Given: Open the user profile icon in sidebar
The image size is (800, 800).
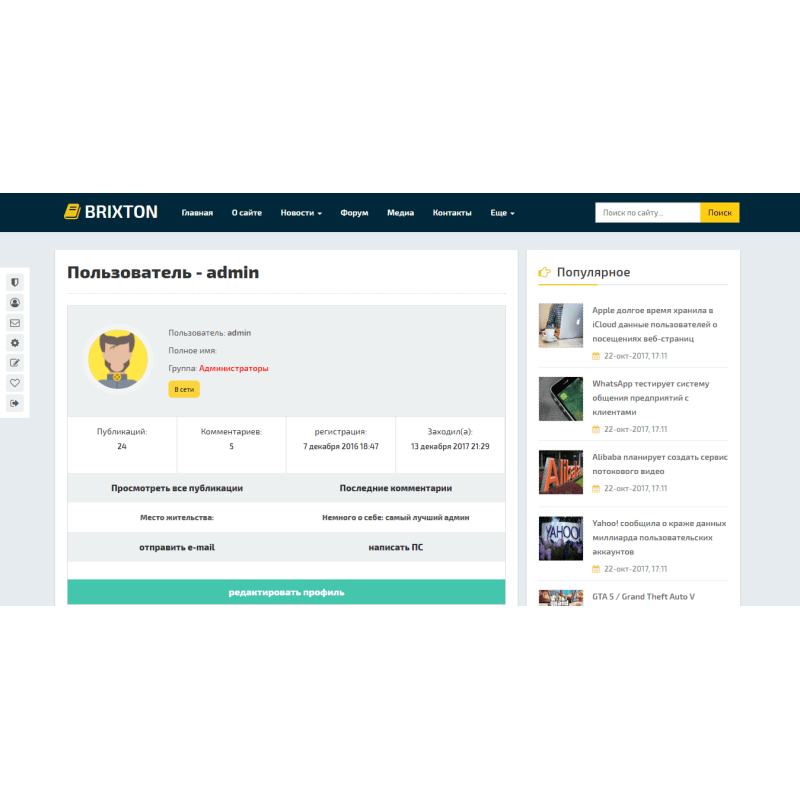Looking at the screenshot, I should (14, 302).
